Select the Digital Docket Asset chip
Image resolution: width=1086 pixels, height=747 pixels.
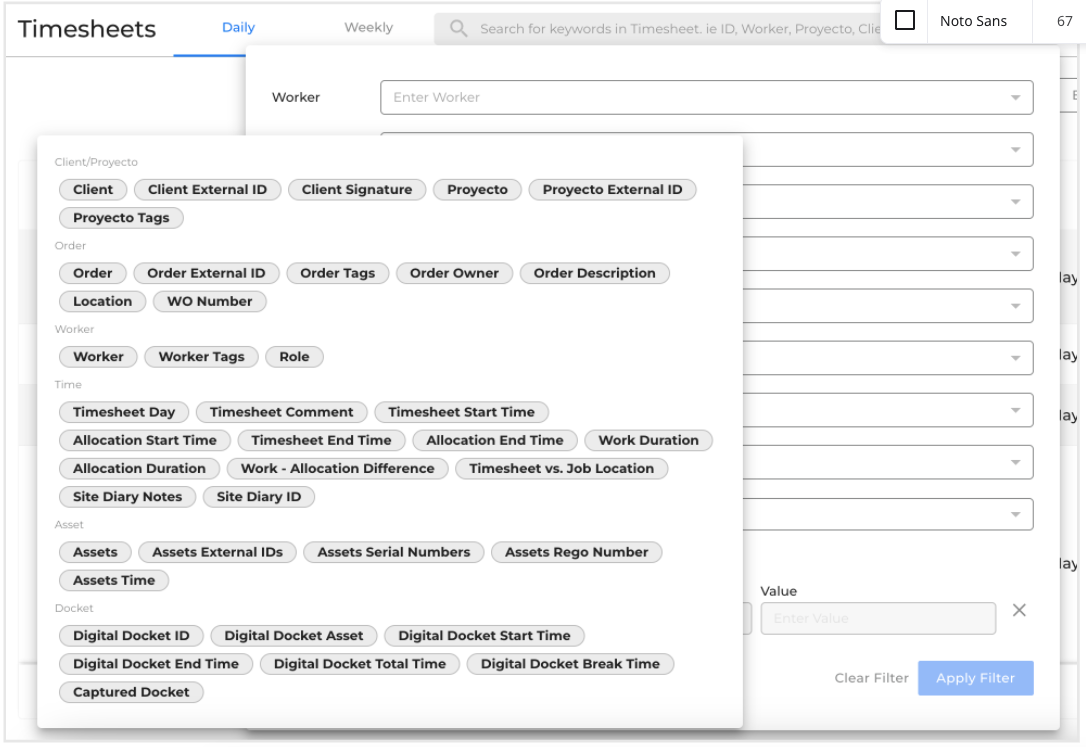[294, 637]
